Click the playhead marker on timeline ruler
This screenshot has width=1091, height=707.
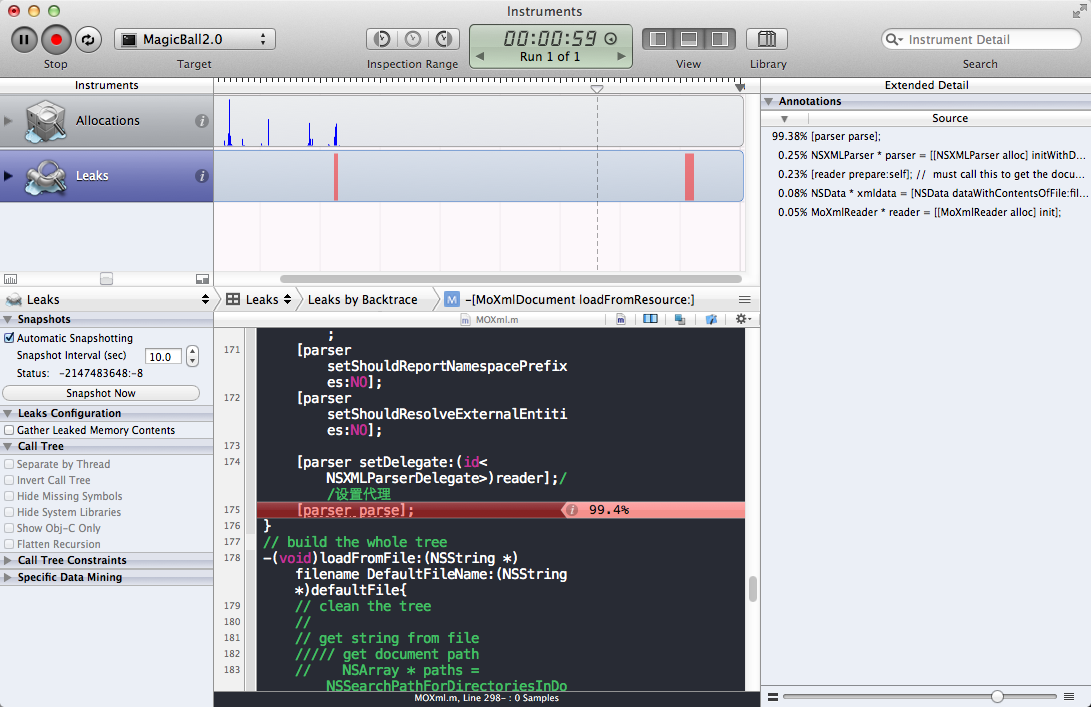[597, 88]
